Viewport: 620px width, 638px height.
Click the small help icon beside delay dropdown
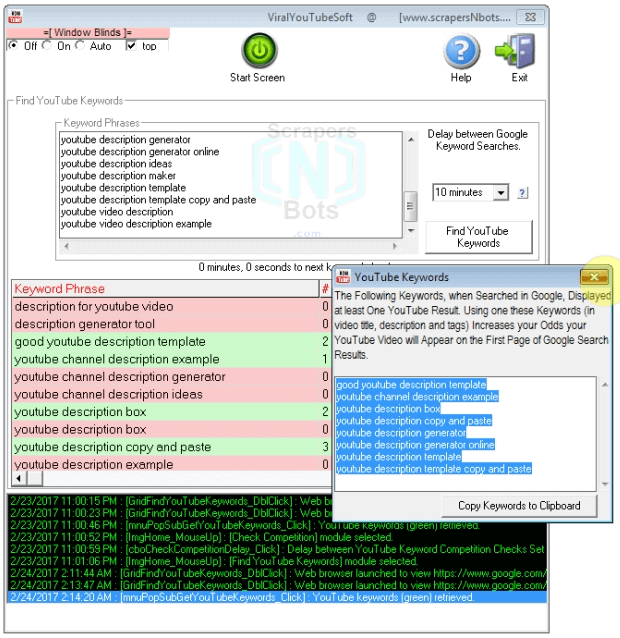click(x=522, y=192)
